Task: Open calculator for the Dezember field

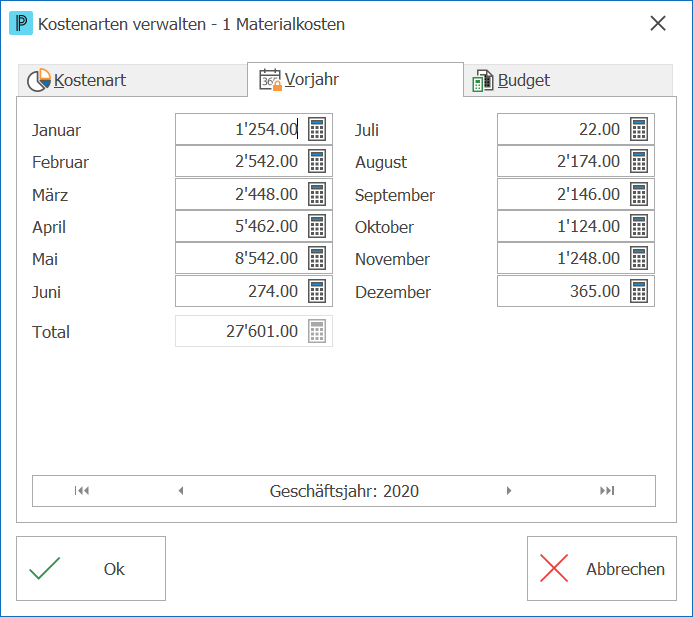Action: point(639,291)
